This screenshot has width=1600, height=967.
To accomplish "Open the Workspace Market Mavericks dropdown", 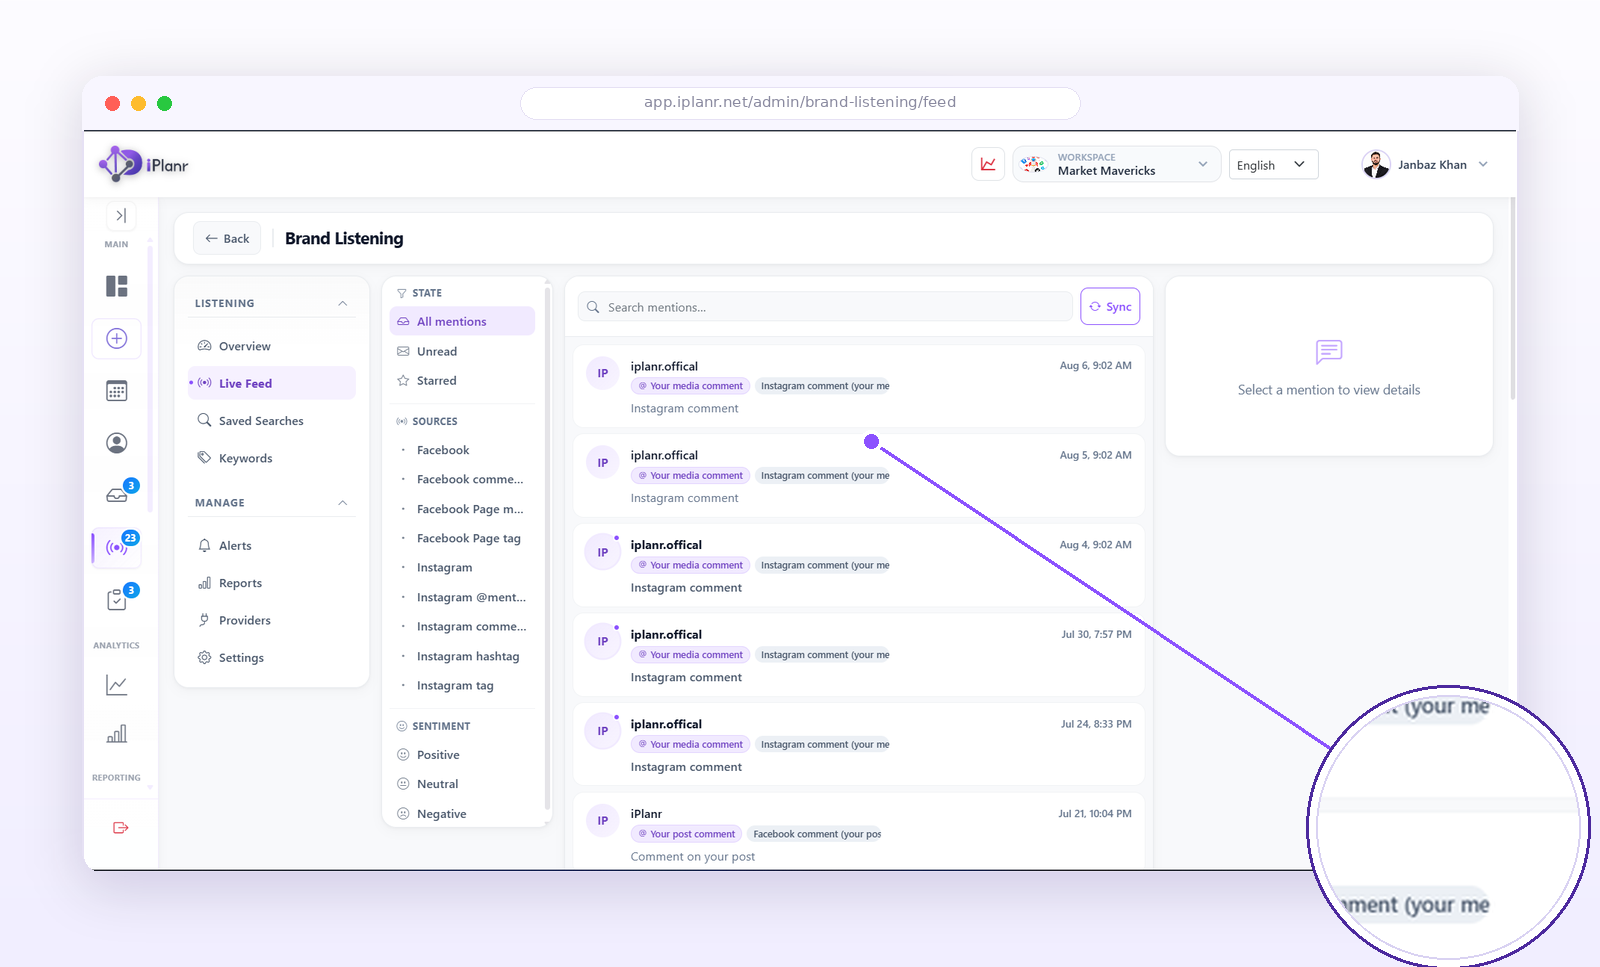I will pos(1116,165).
